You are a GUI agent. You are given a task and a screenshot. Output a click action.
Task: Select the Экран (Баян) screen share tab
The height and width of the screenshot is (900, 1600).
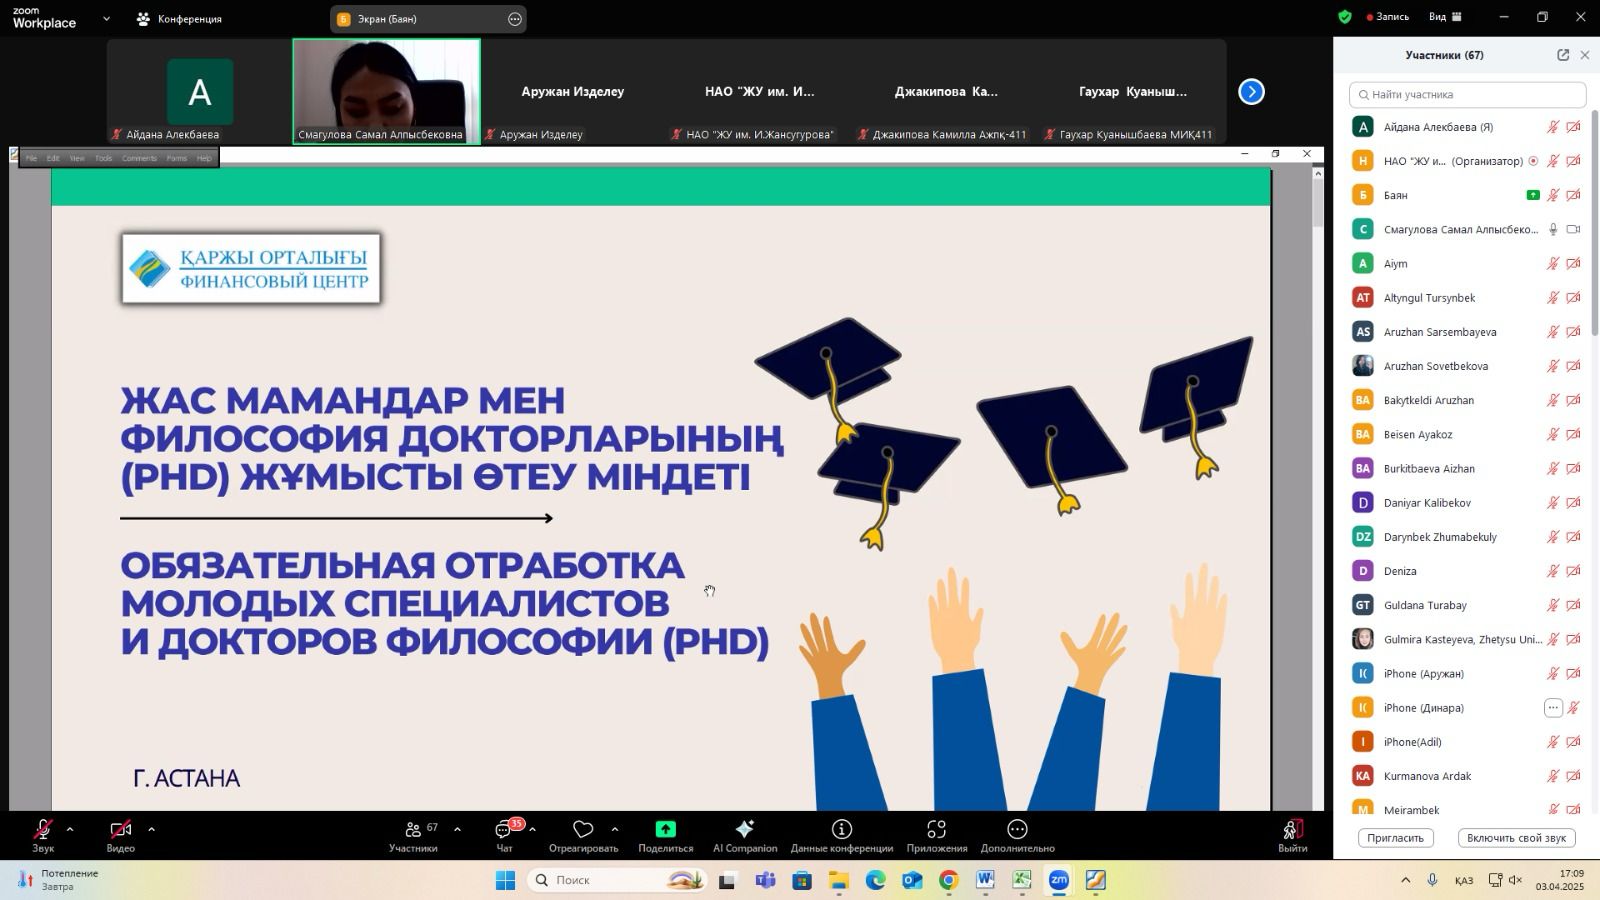(428, 19)
